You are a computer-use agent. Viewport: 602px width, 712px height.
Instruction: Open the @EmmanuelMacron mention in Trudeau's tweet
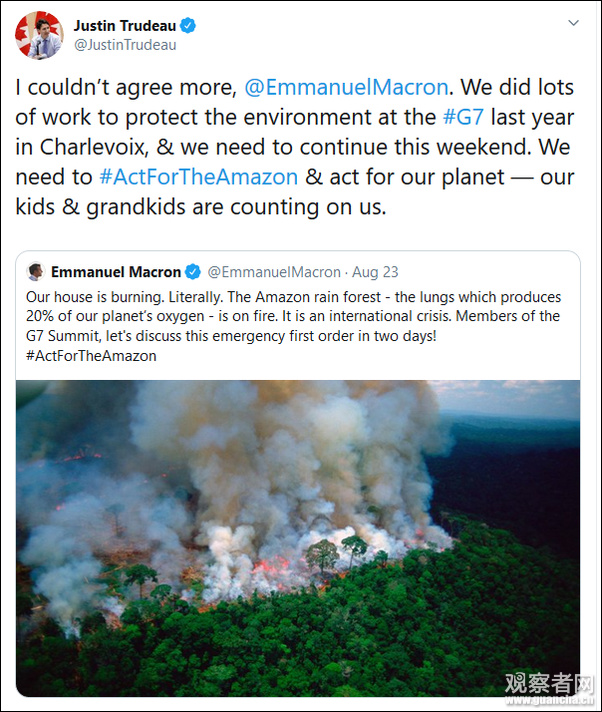click(x=346, y=86)
